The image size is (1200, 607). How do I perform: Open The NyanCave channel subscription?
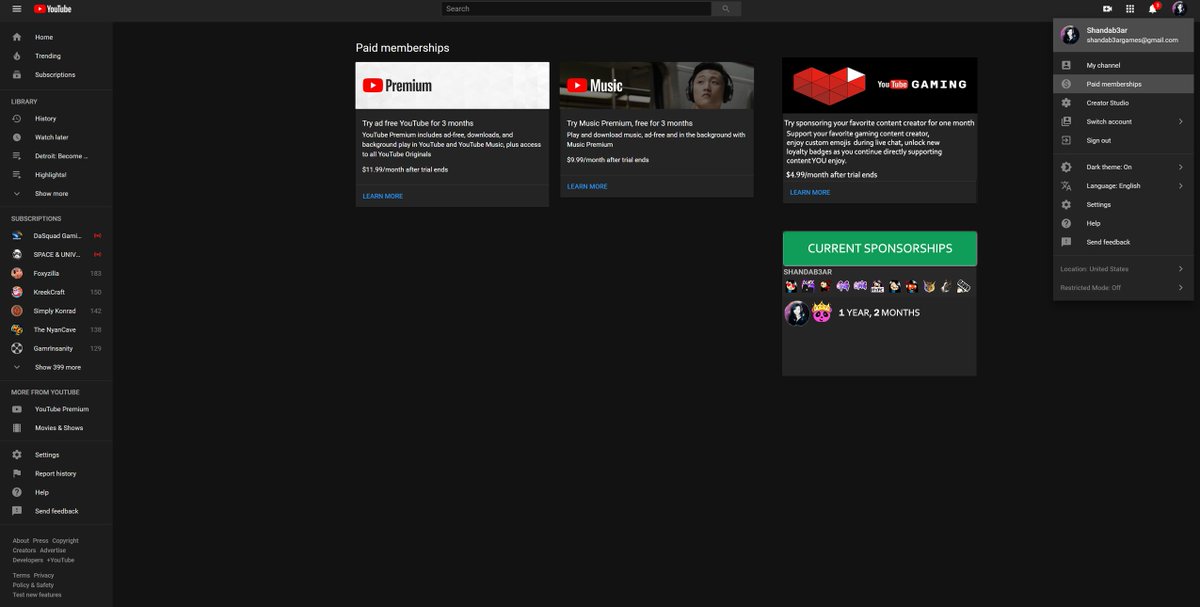tap(56, 329)
